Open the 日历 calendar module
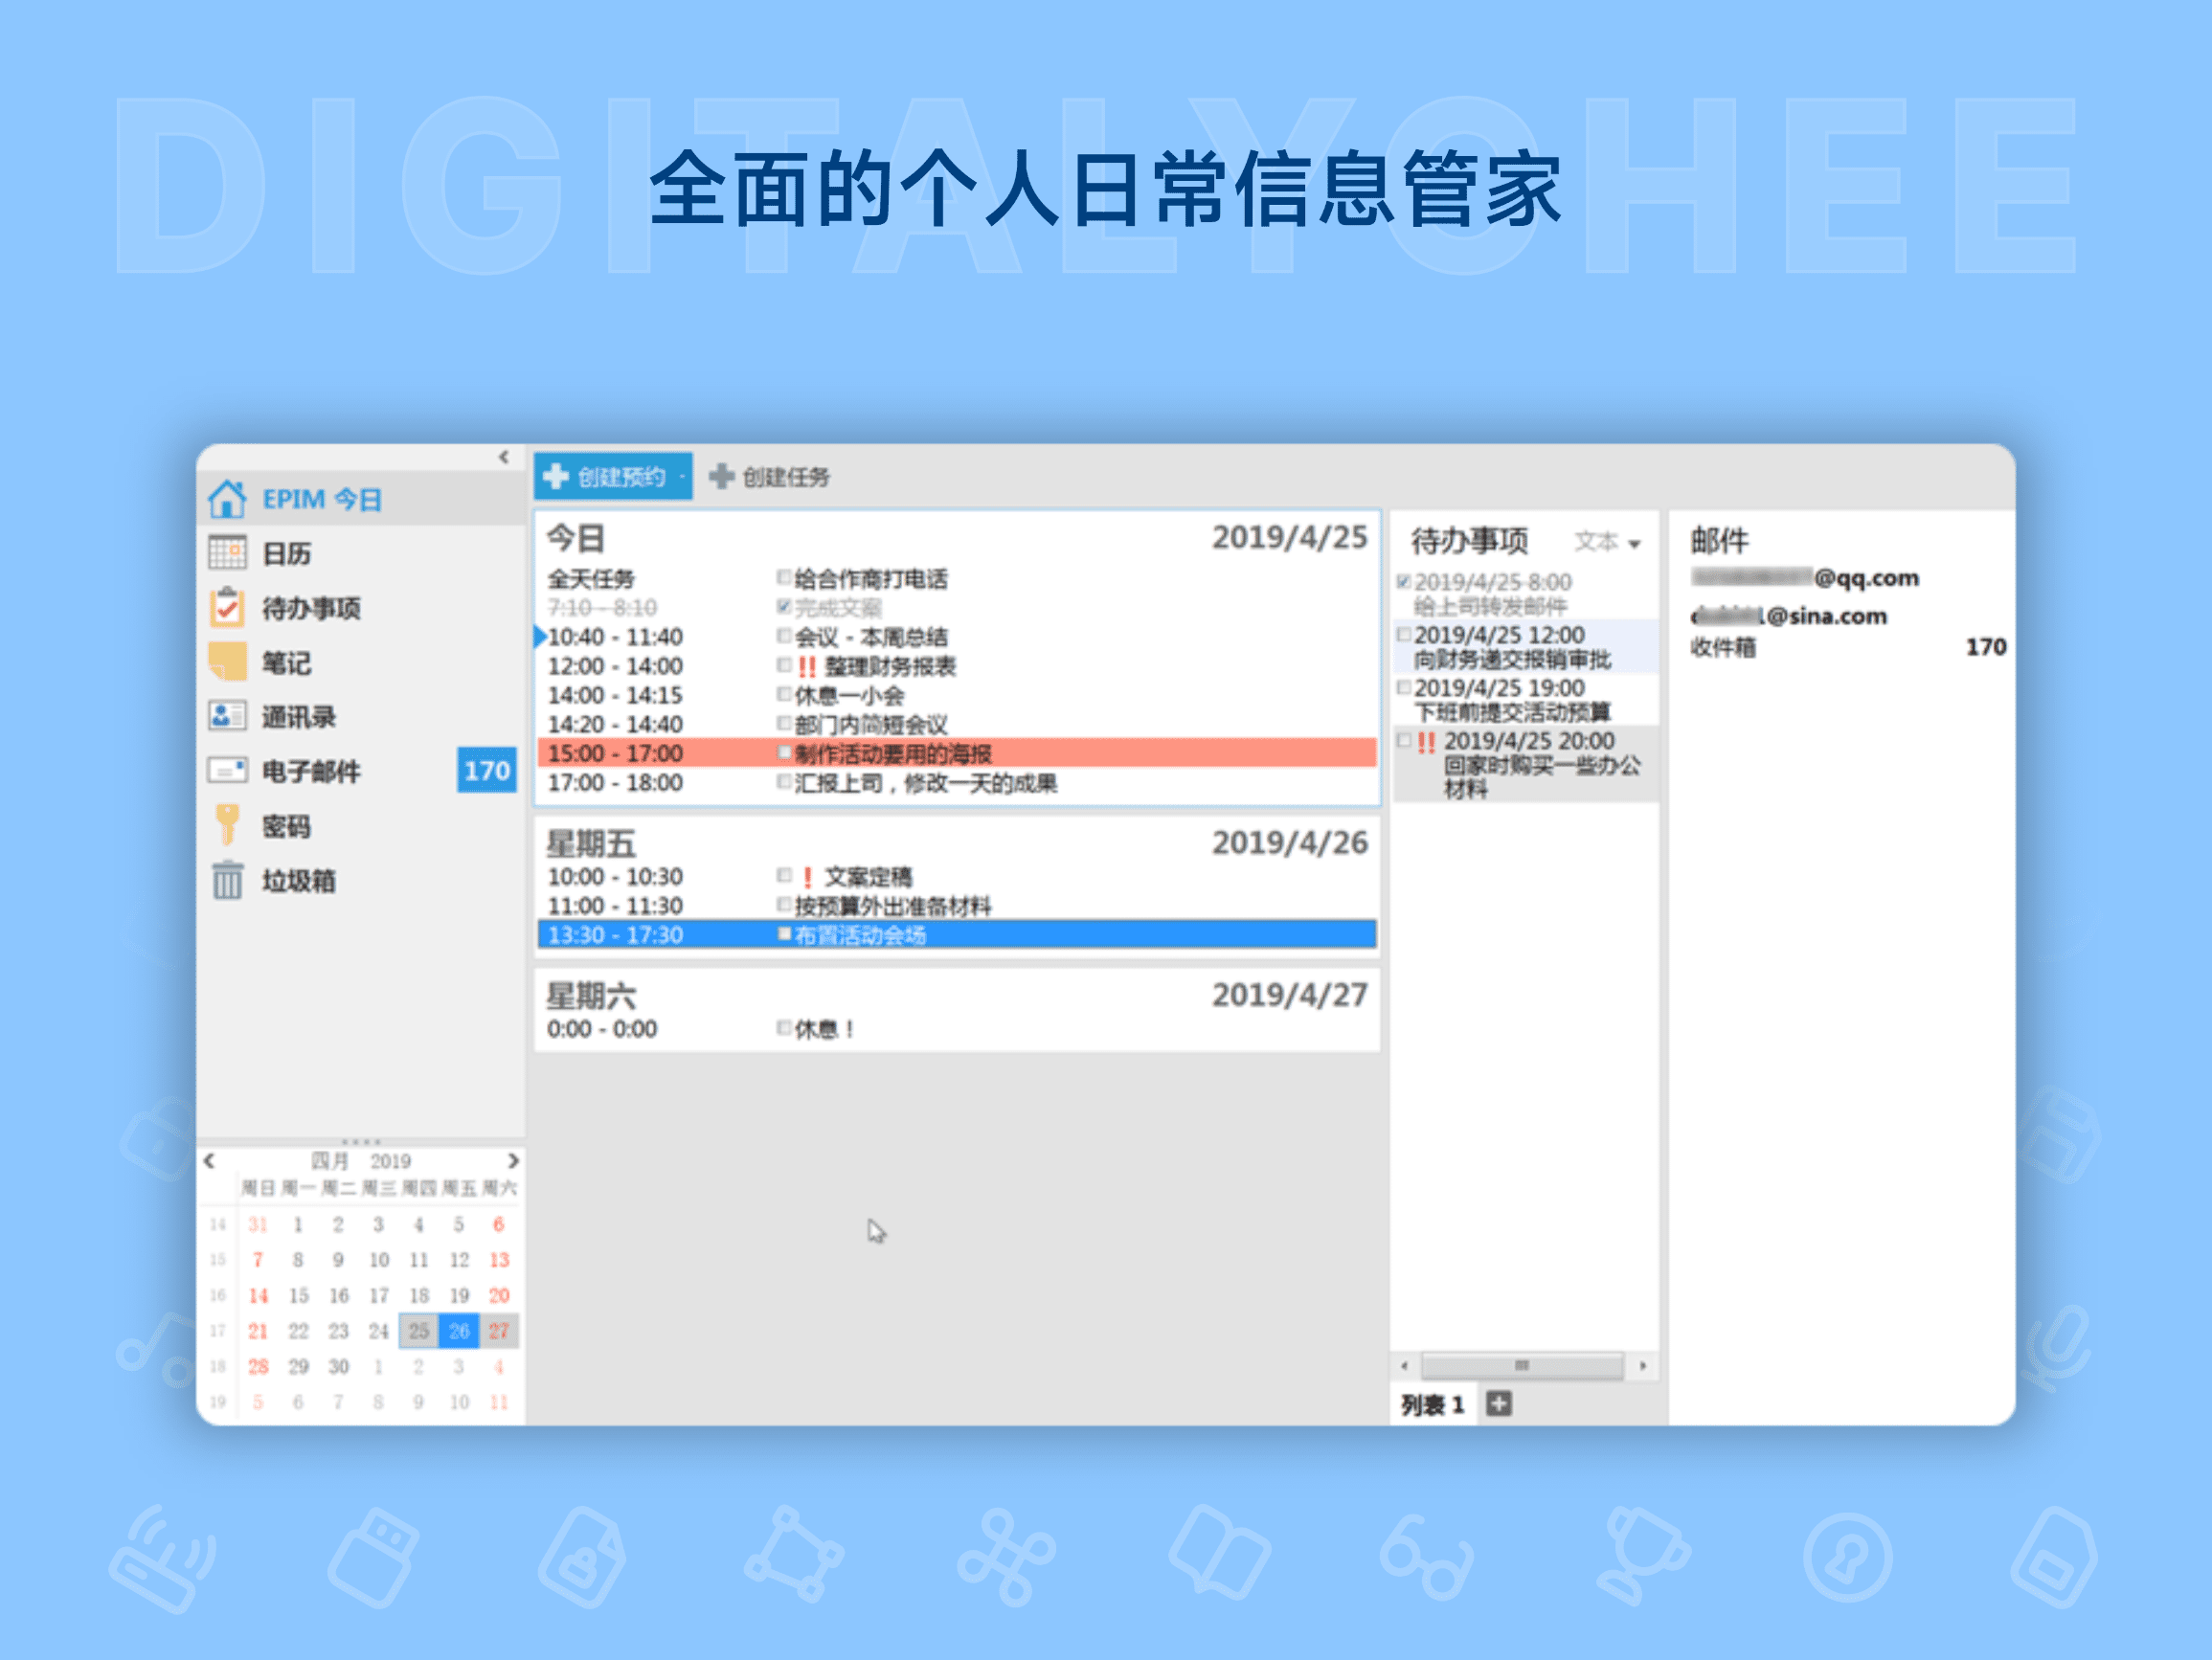This screenshot has height=1660, width=2212. [x=286, y=553]
